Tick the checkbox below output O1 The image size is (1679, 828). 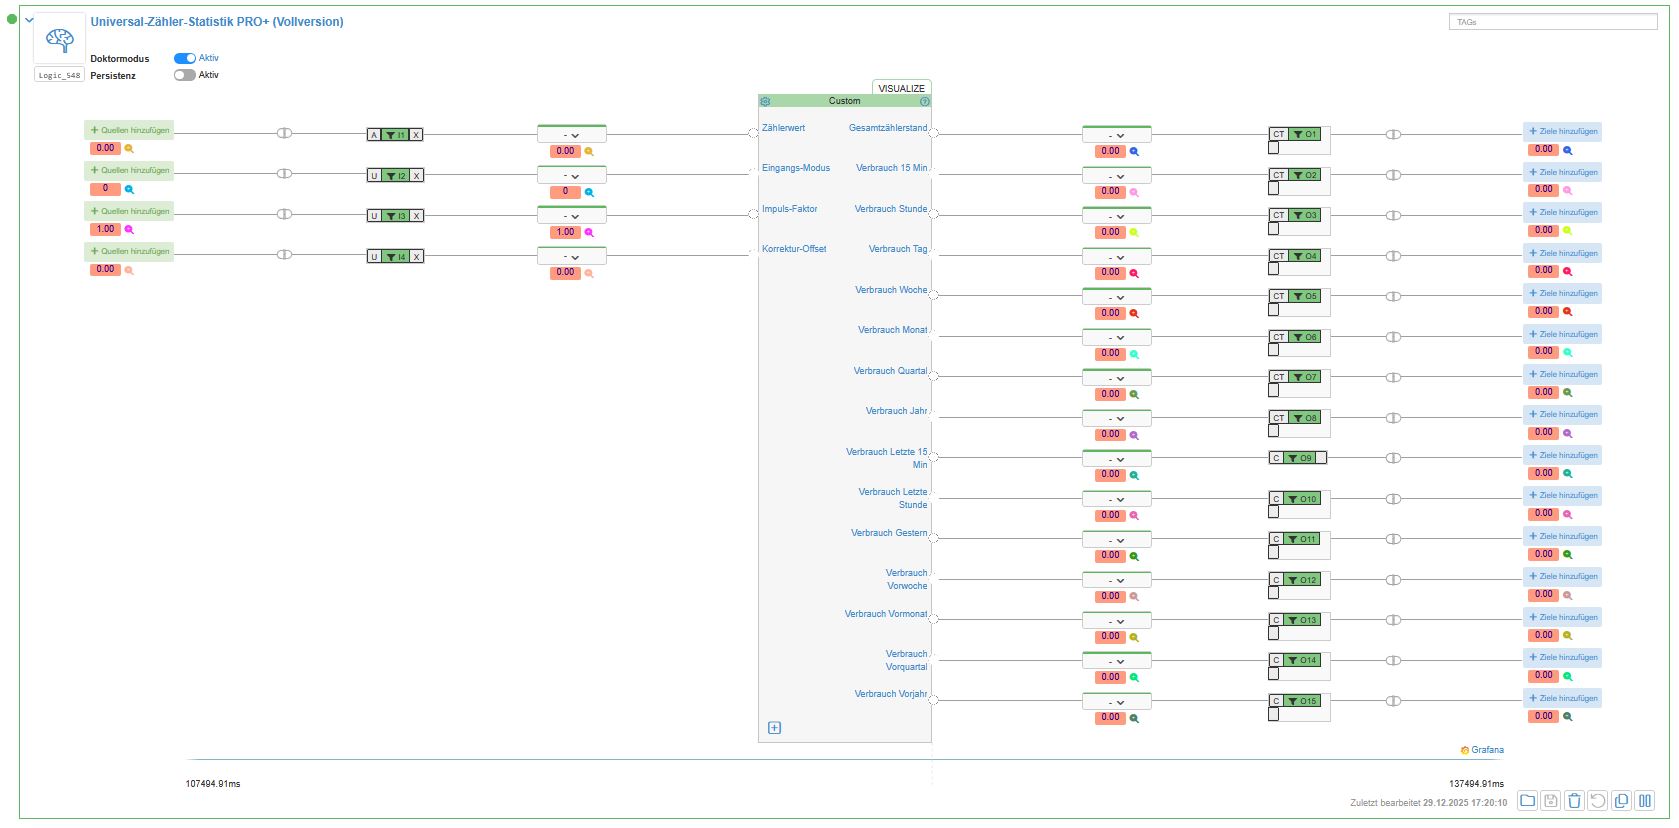1273,148
